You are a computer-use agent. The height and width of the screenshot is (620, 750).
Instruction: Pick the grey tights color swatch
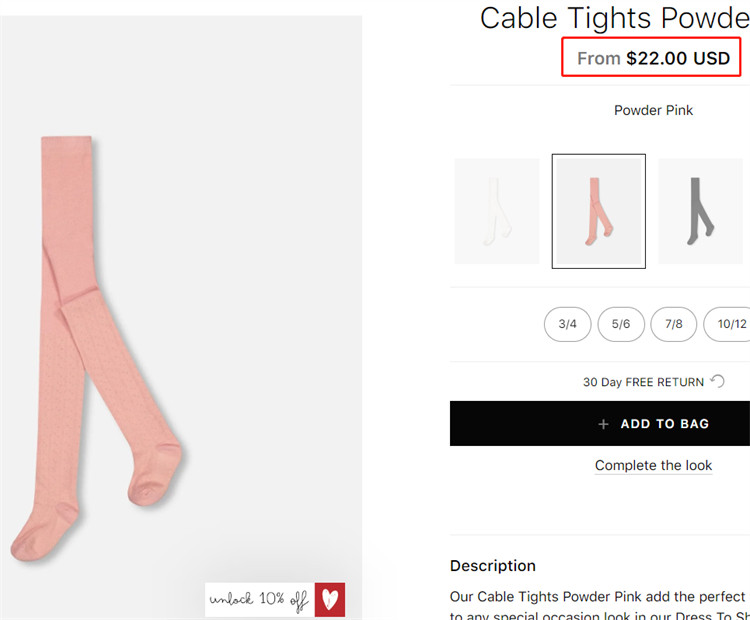tap(701, 211)
